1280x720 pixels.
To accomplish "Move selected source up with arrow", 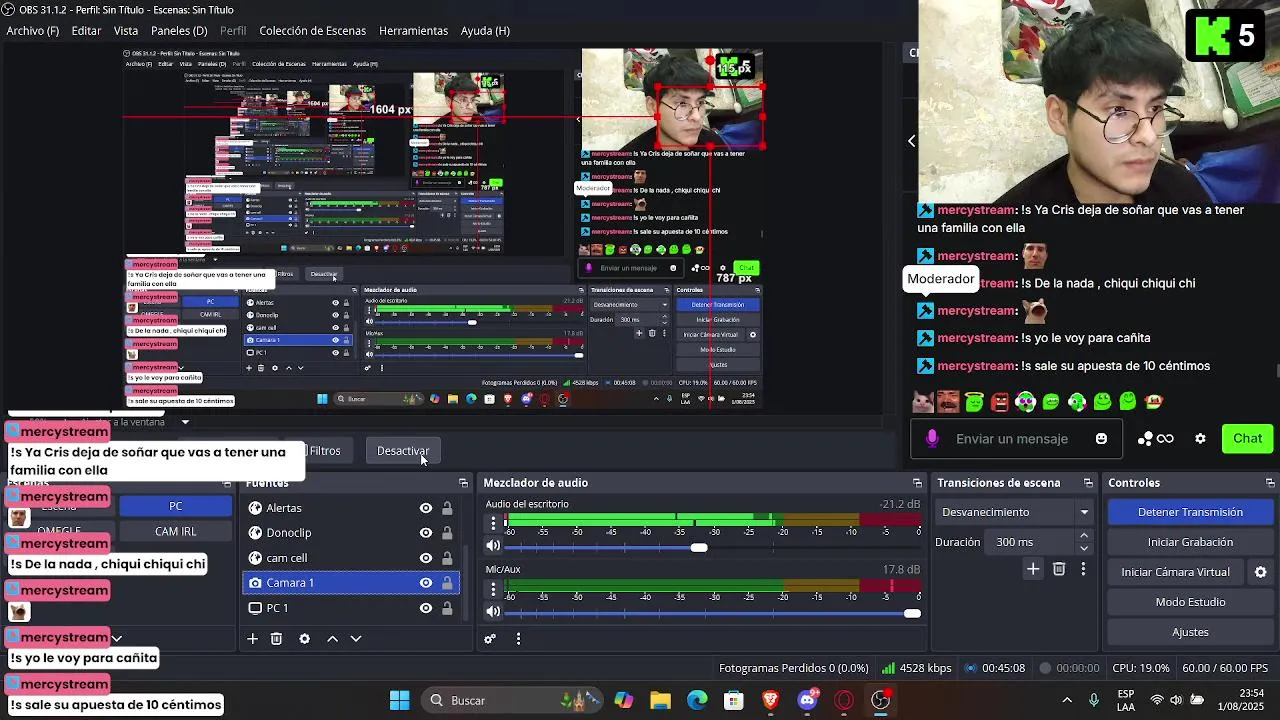I will tap(332, 639).
